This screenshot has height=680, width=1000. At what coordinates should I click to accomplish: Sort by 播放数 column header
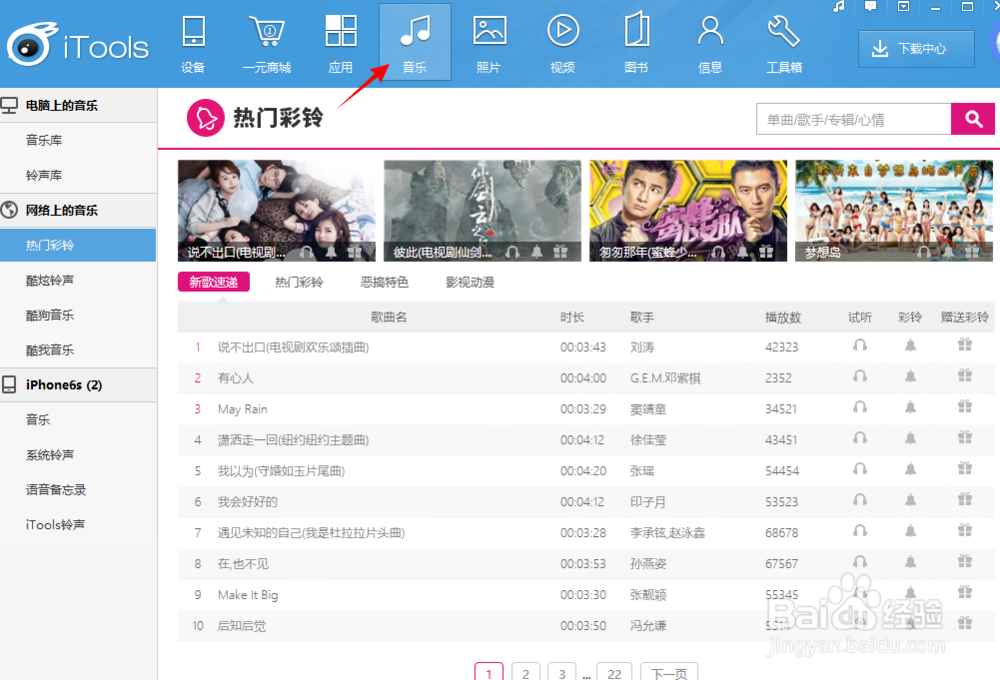783,317
